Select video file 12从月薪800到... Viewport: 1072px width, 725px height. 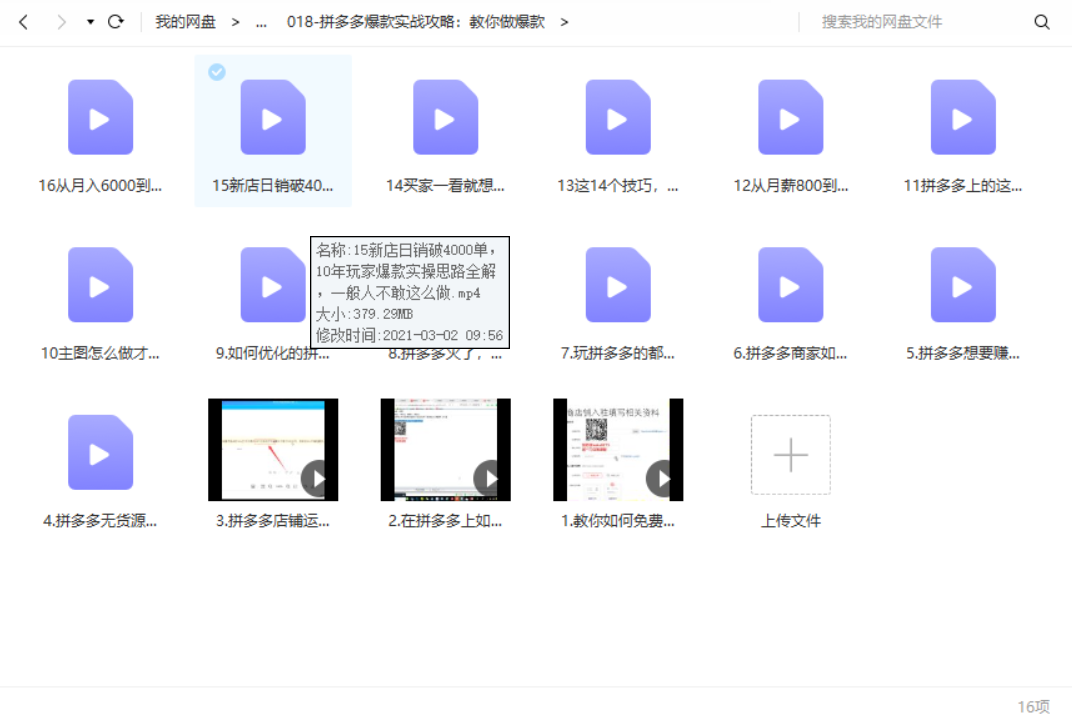[791, 117]
